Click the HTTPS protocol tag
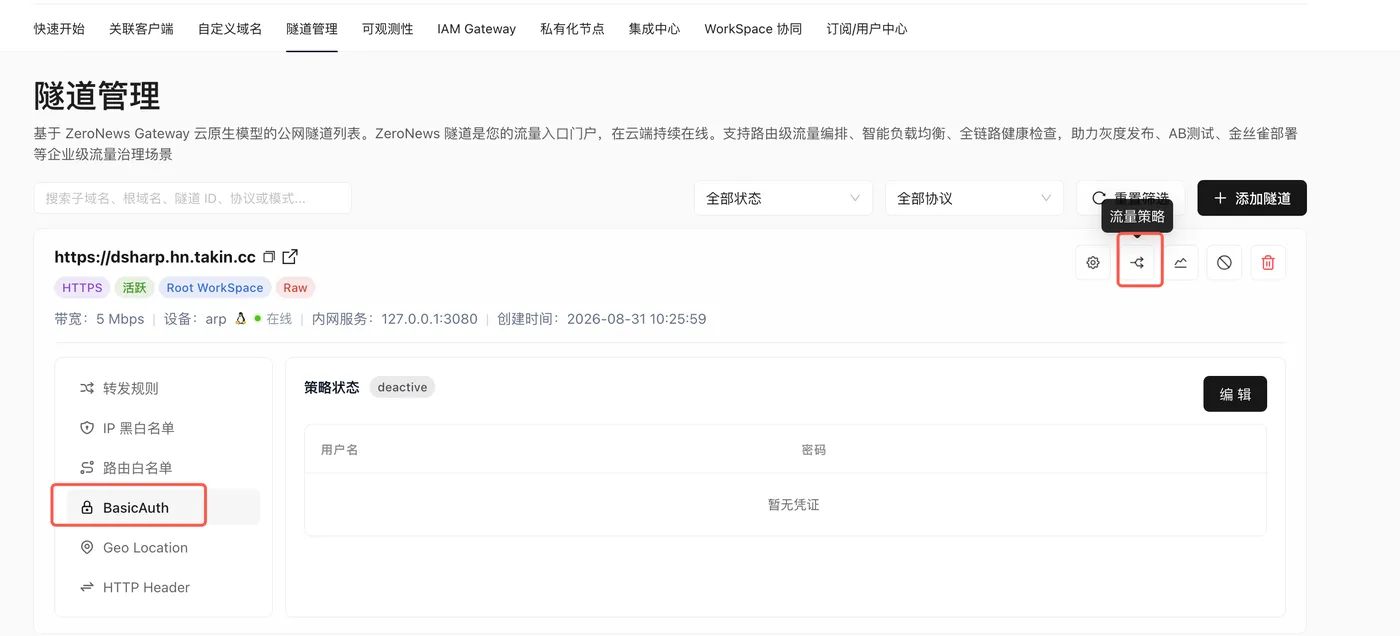Viewport: 1400px width, 636px height. 82,288
